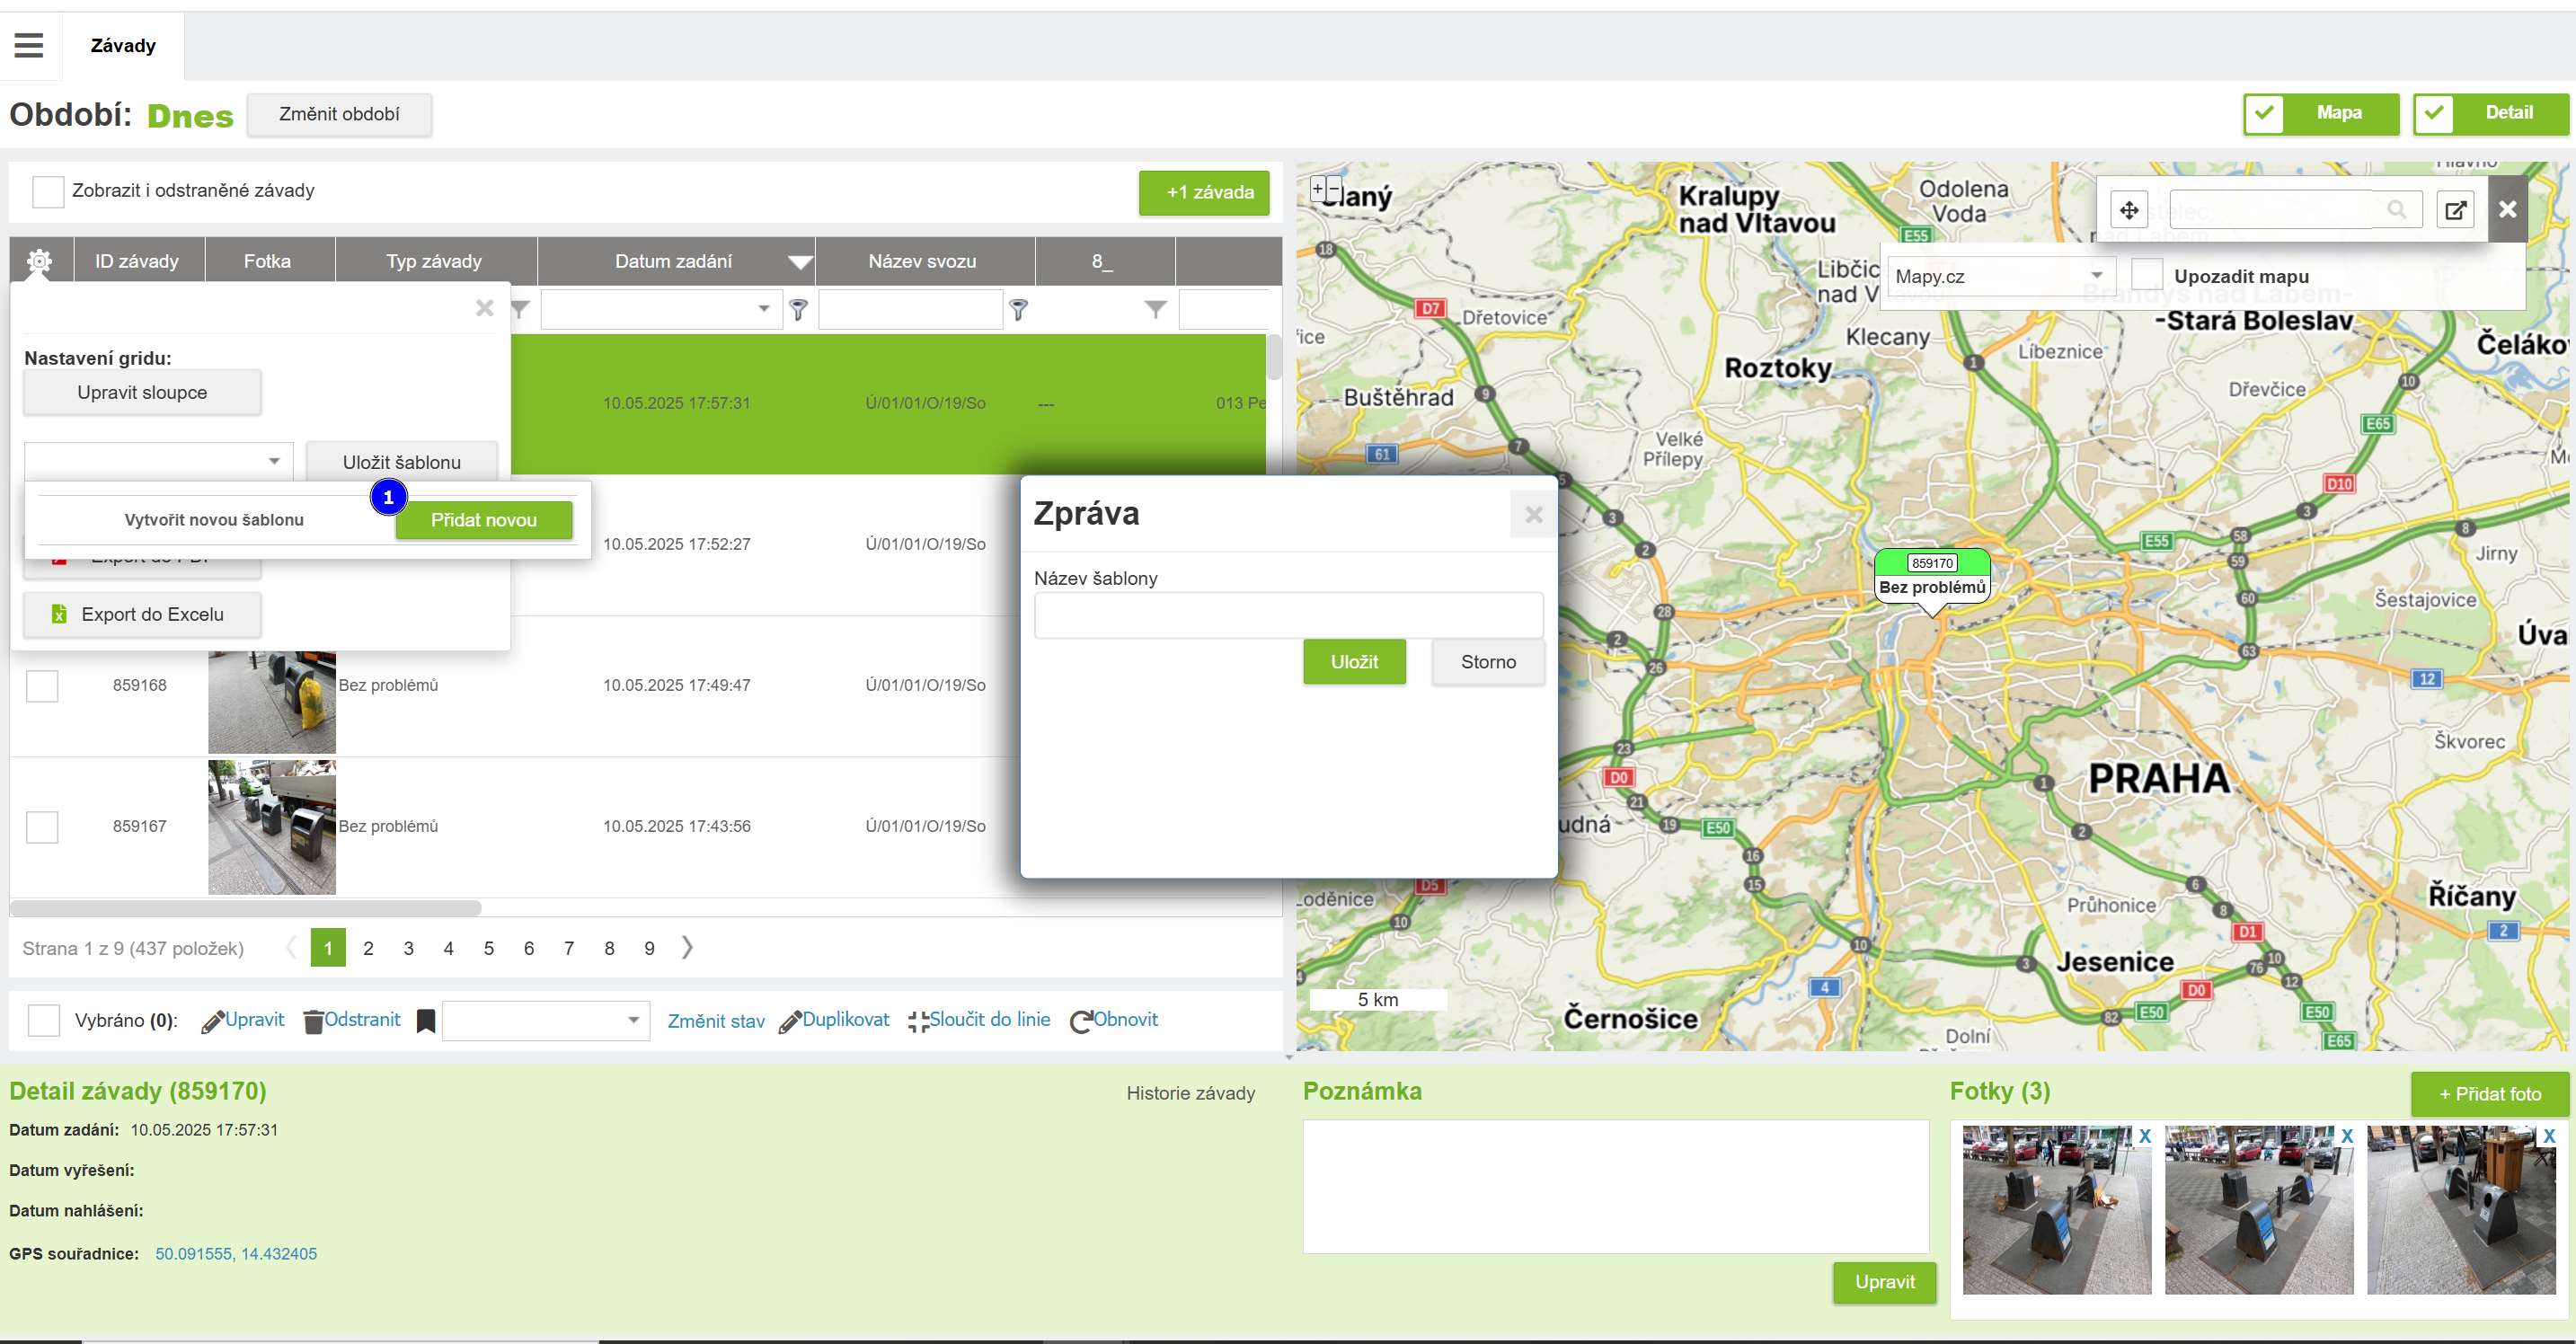Click the map pan/move icon
The height and width of the screenshot is (1344, 2576).
click(2128, 210)
